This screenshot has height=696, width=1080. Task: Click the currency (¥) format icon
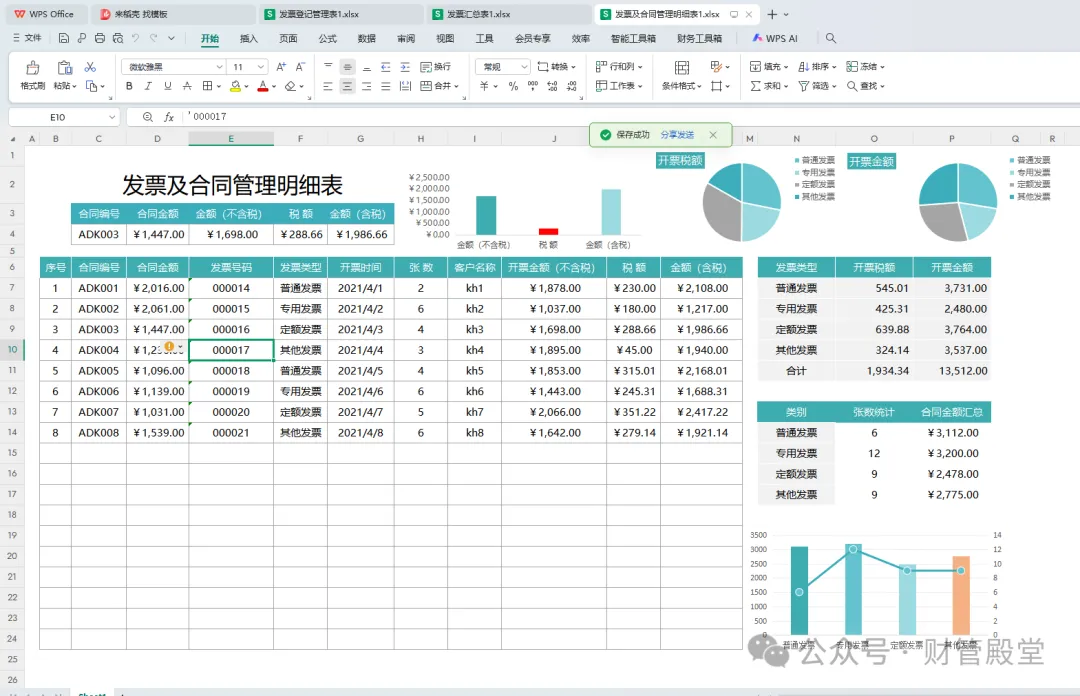pos(484,86)
